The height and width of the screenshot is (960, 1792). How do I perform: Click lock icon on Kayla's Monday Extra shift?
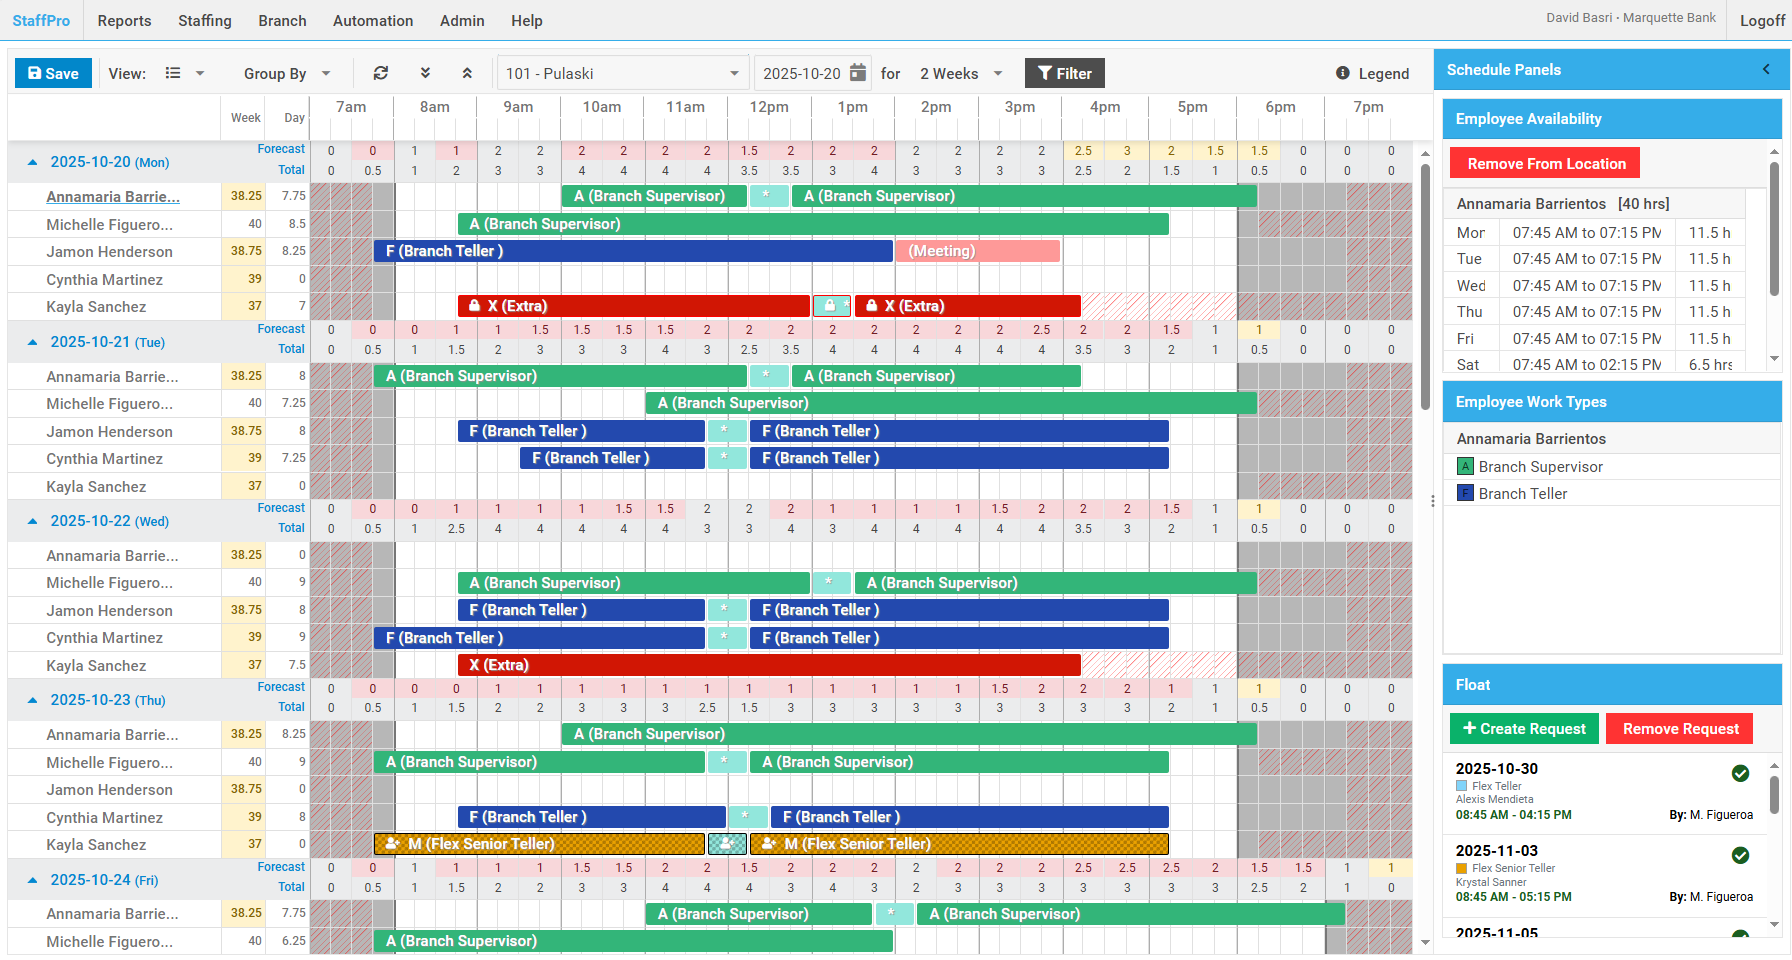point(475,306)
